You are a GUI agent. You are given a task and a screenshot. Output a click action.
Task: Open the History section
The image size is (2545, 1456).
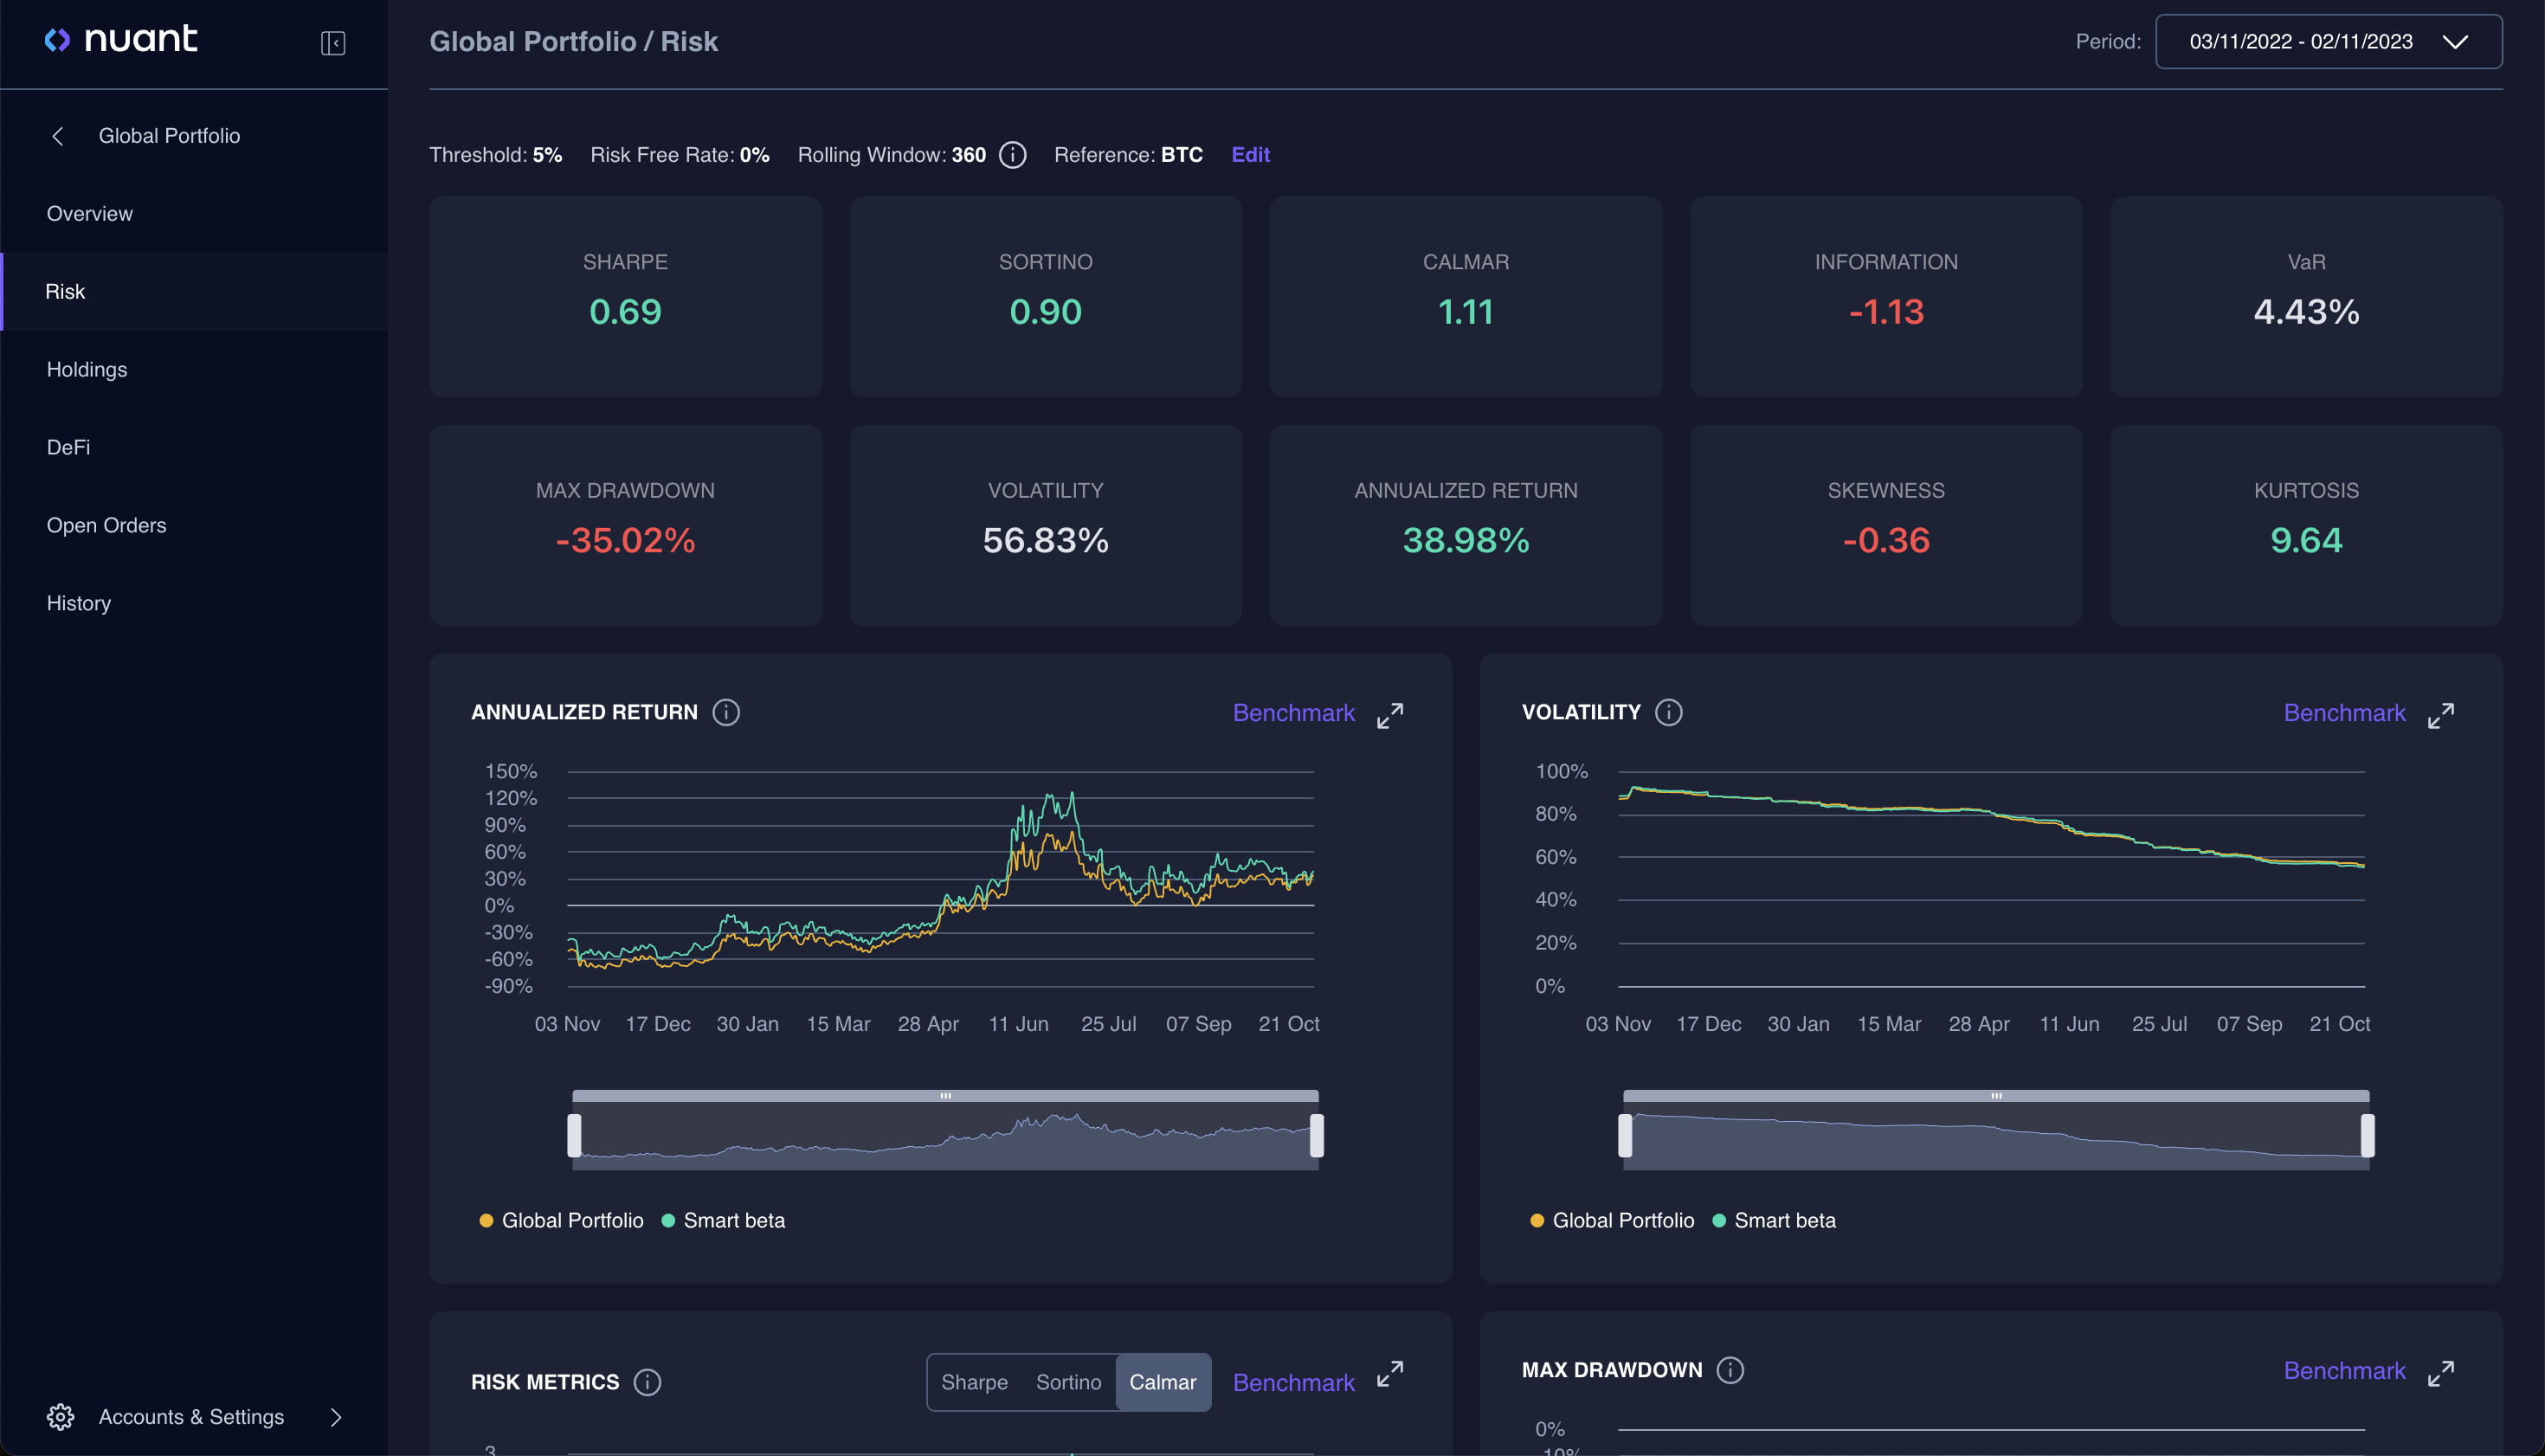(x=79, y=603)
